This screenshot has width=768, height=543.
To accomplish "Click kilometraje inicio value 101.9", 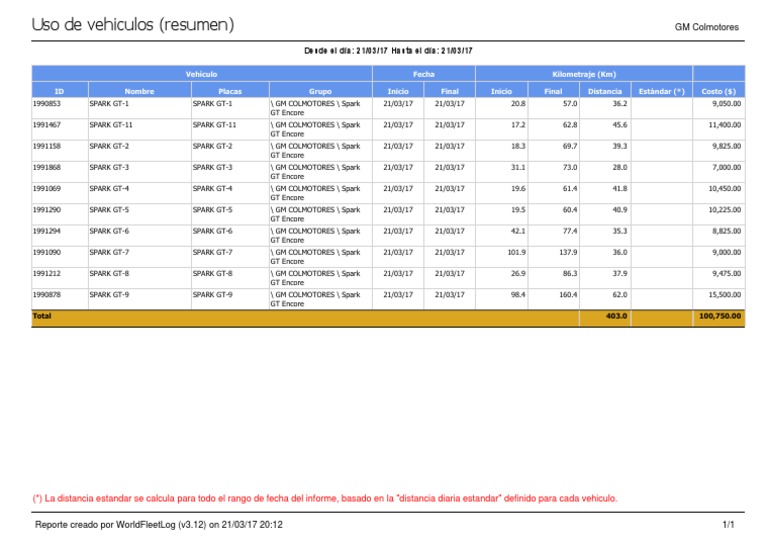I will click(516, 252).
